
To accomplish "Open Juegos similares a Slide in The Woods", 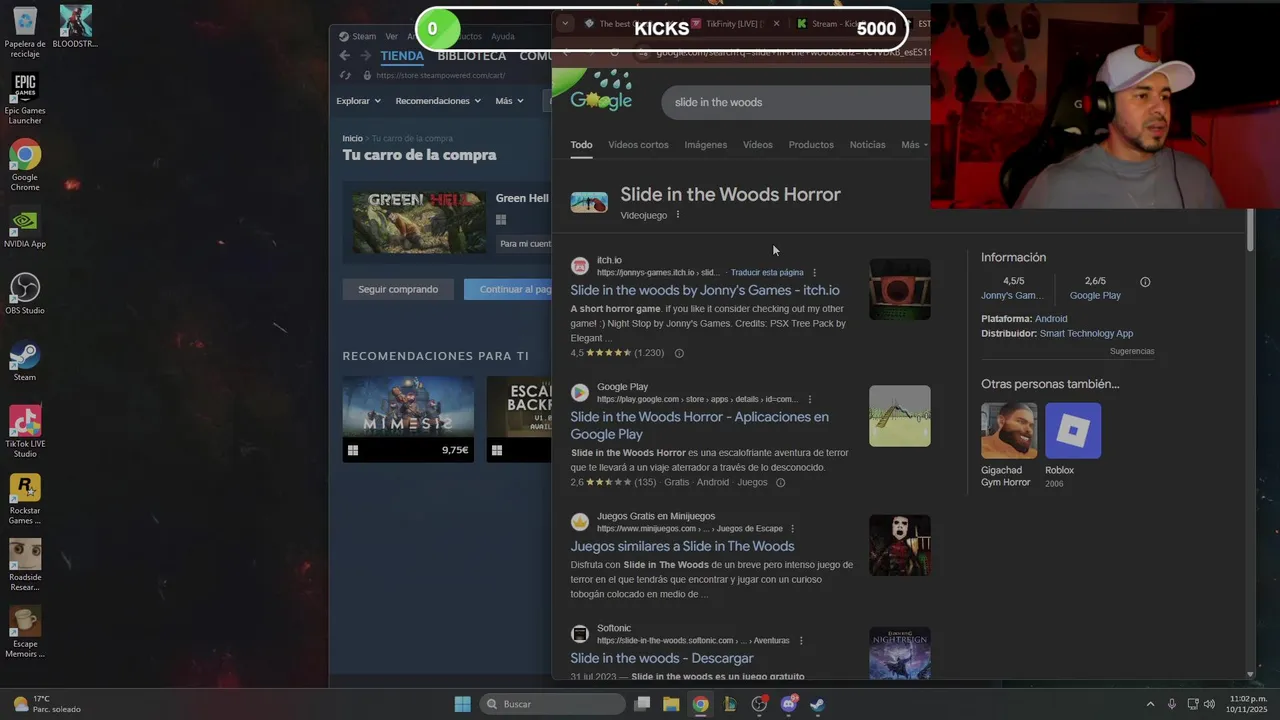I will tap(682, 546).
